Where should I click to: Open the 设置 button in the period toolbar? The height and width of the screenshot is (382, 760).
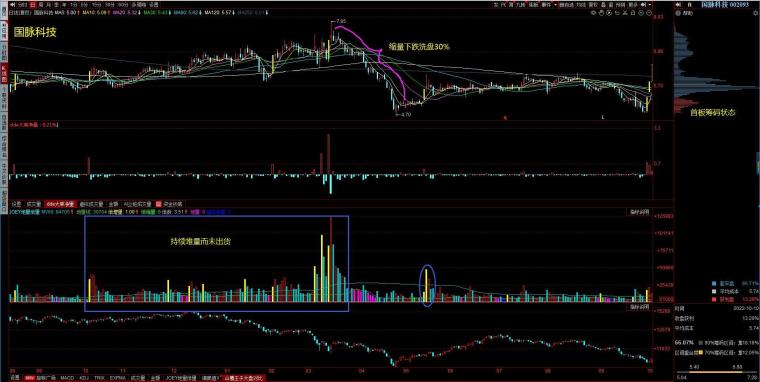pyautogui.click(x=153, y=5)
